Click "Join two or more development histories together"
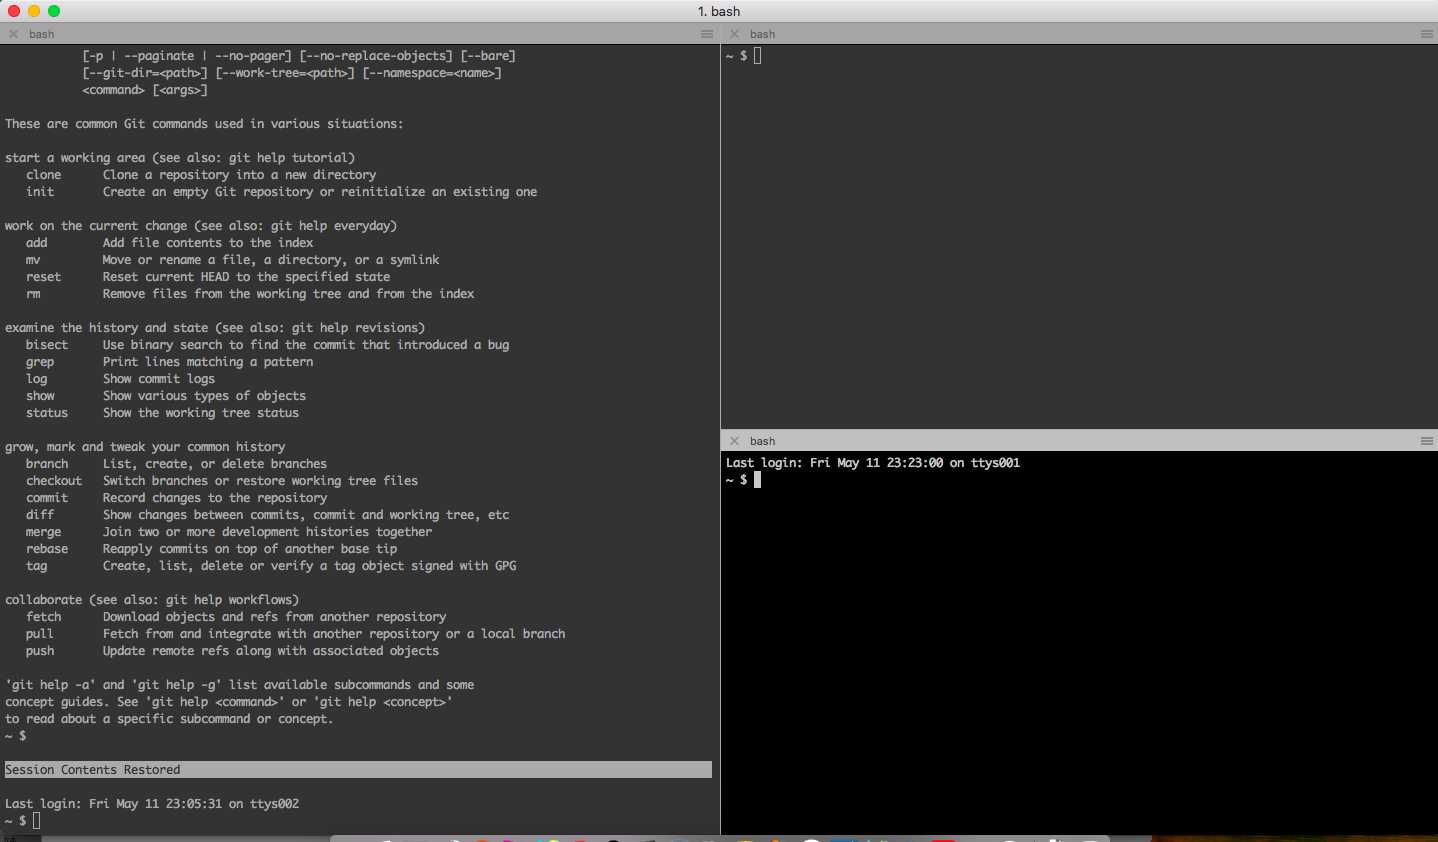Image resolution: width=1438 pixels, height=842 pixels. (267, 532)
